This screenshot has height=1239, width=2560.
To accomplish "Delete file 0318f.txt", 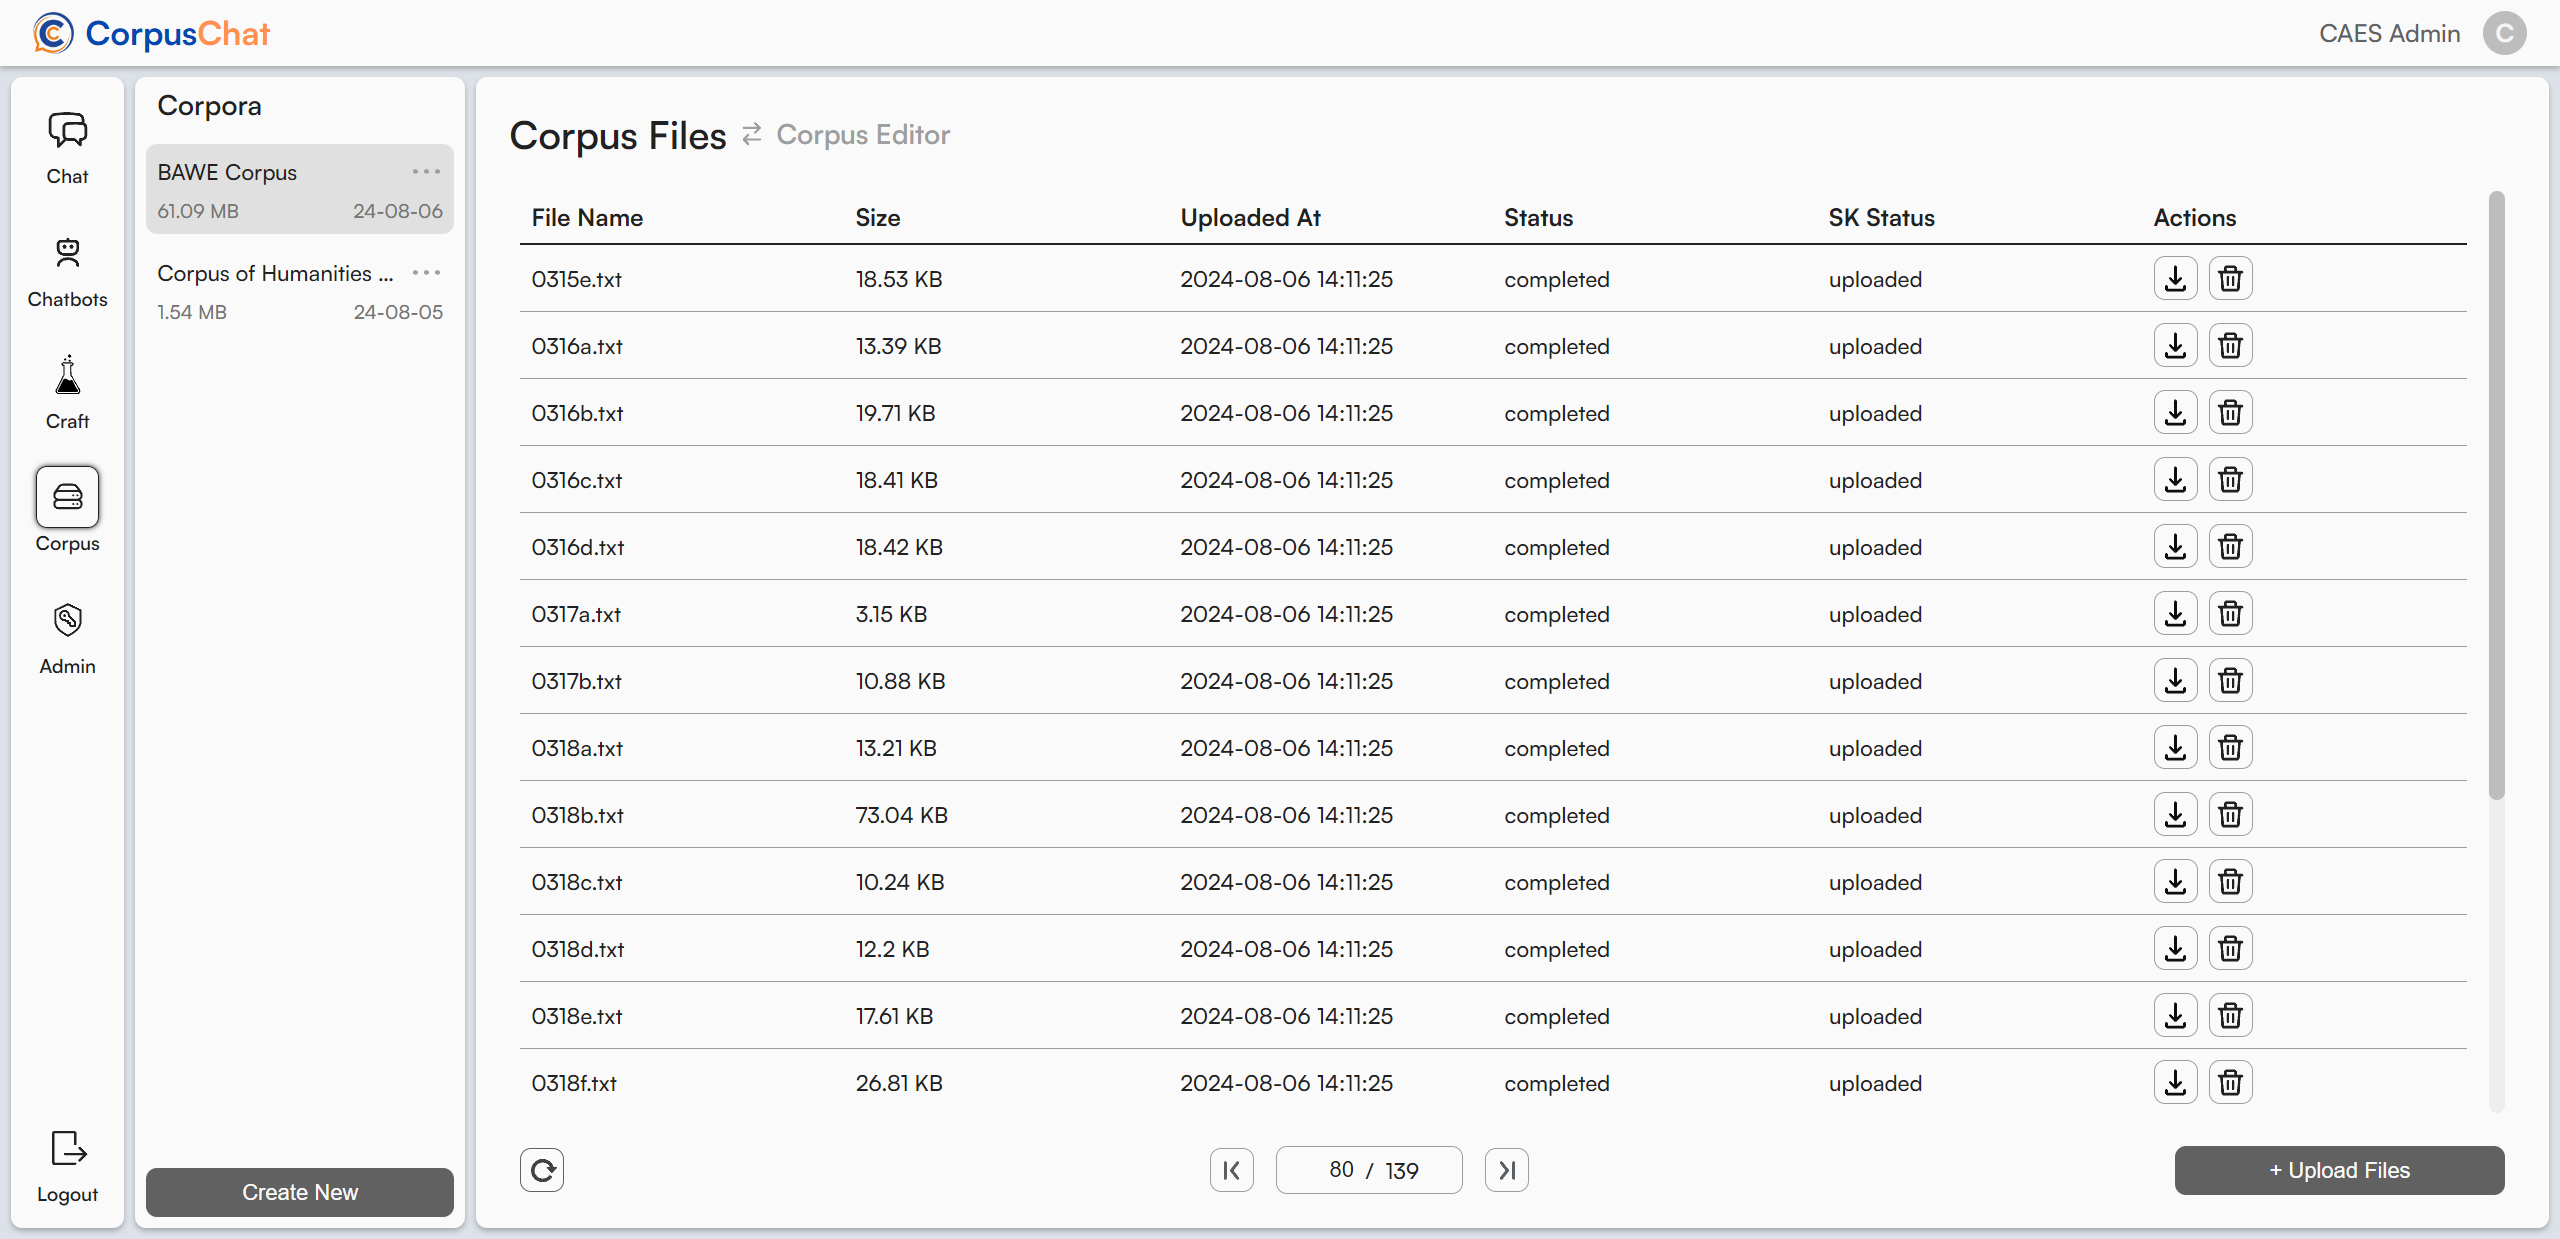I will [2230, 1083].
